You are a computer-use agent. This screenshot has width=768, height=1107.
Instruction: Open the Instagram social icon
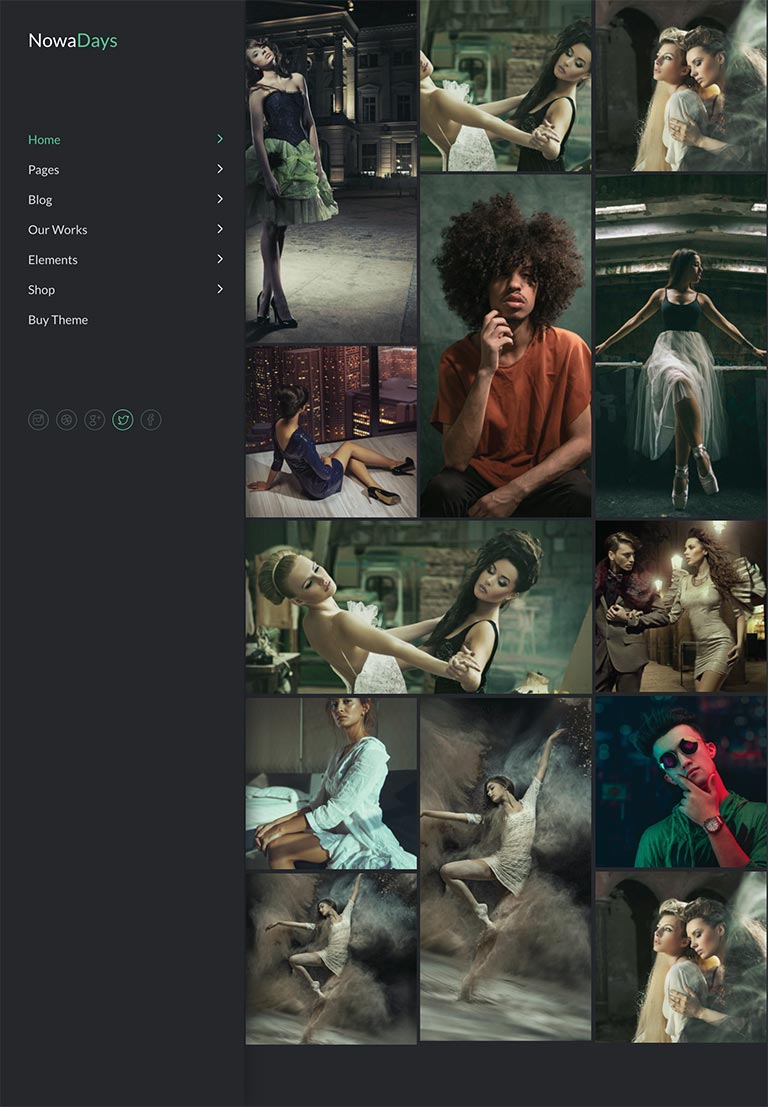click(38, 420)
